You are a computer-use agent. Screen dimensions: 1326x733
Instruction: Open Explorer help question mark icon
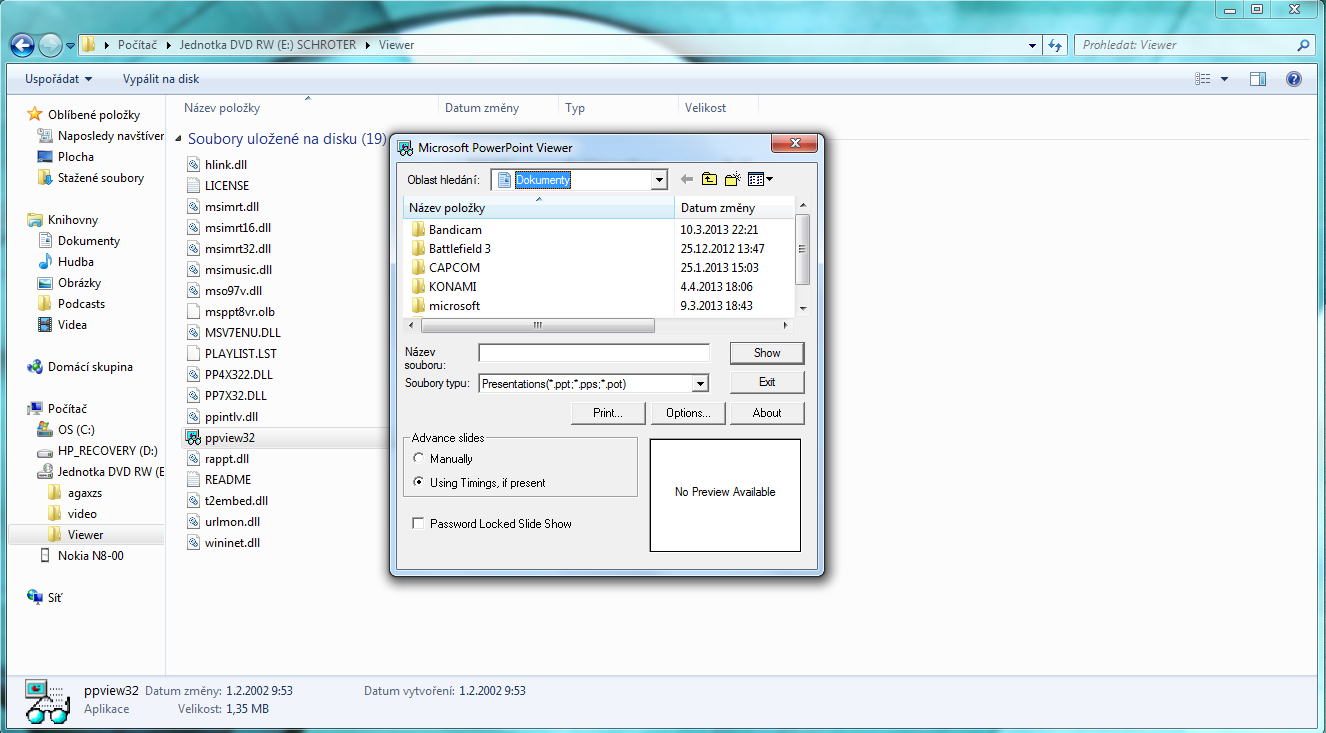pos(1293,79)
